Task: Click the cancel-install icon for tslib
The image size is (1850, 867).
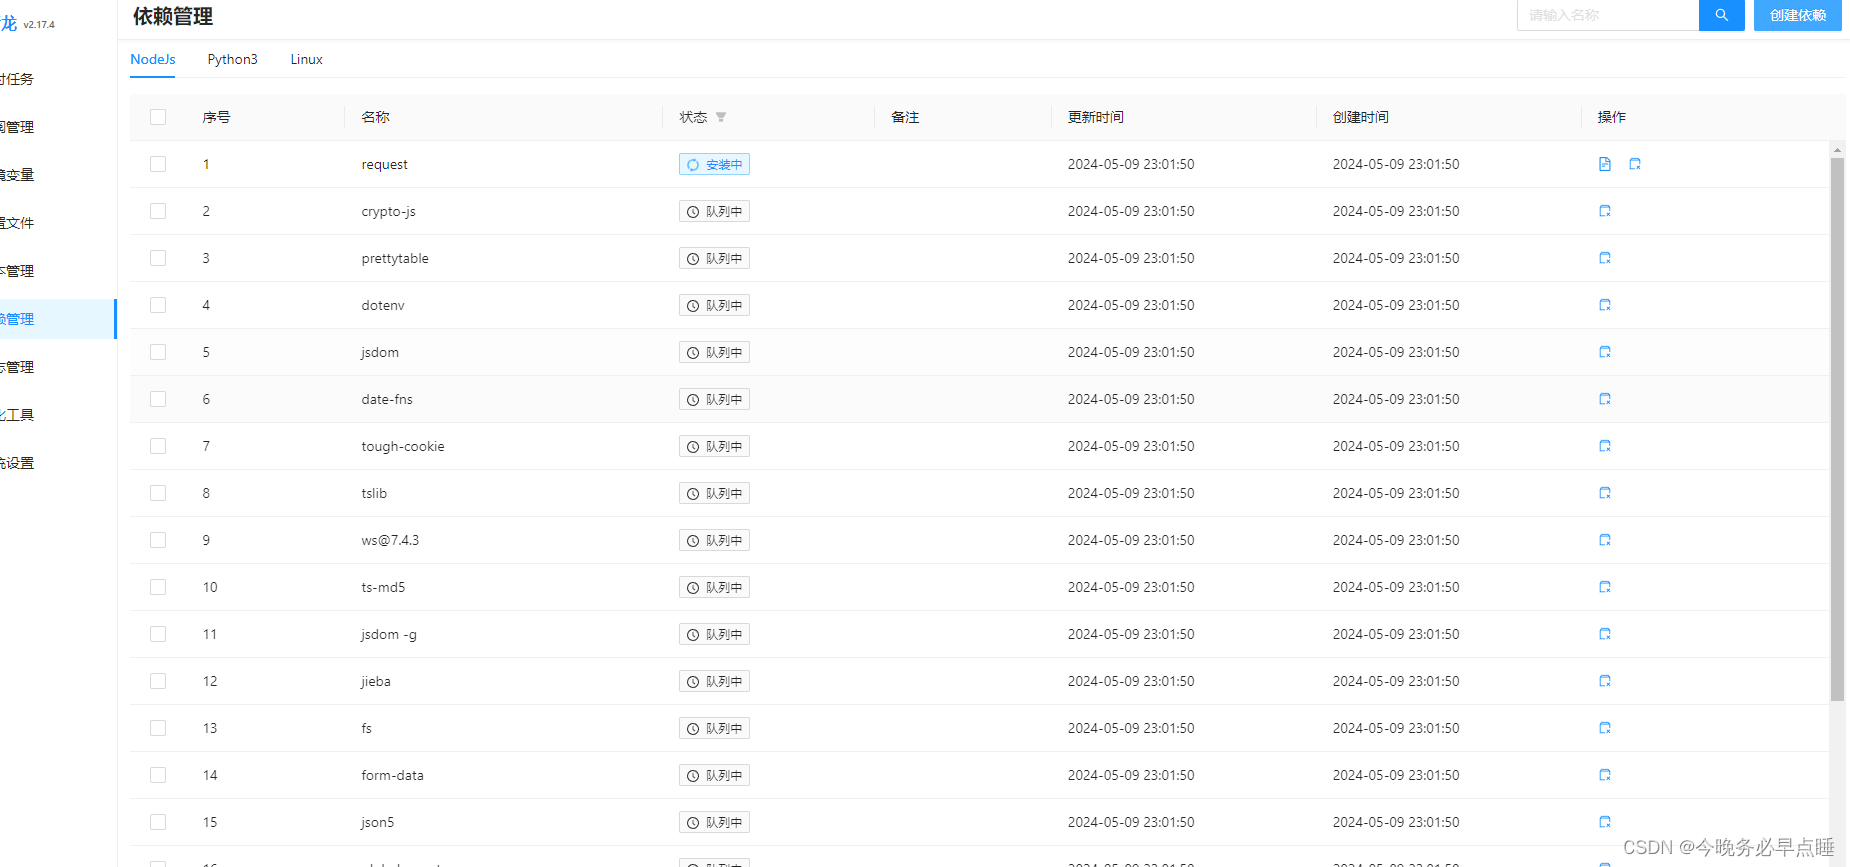Action: coord(1604,493)
